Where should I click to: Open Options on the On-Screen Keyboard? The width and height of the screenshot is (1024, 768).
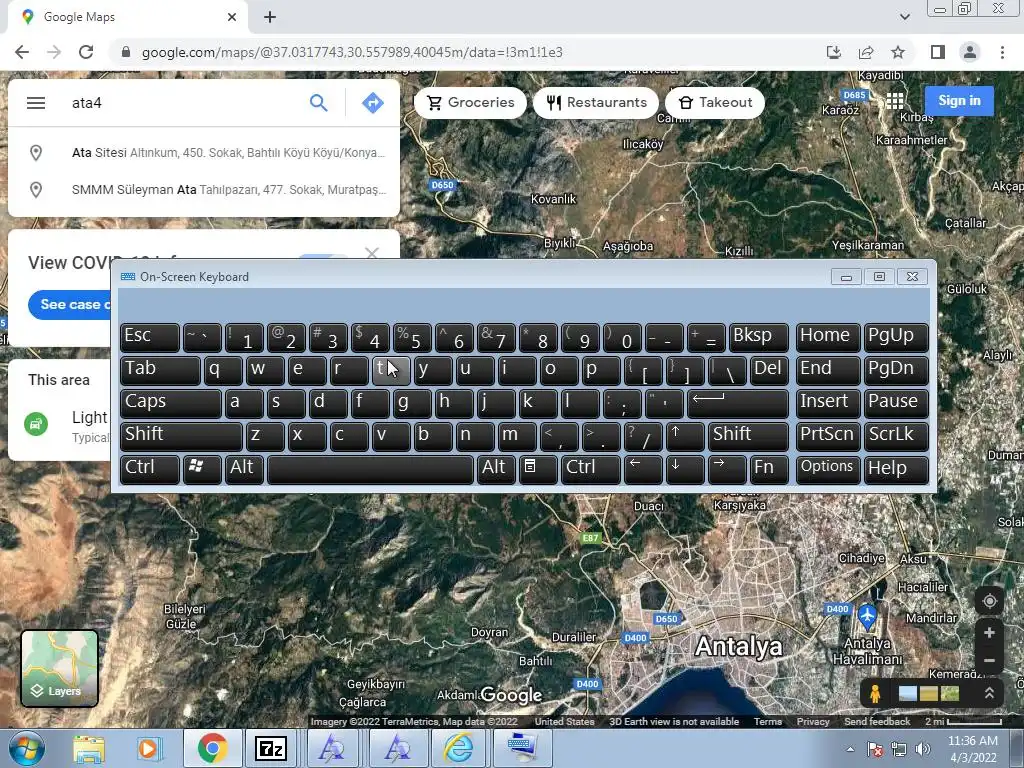(827, 469)
